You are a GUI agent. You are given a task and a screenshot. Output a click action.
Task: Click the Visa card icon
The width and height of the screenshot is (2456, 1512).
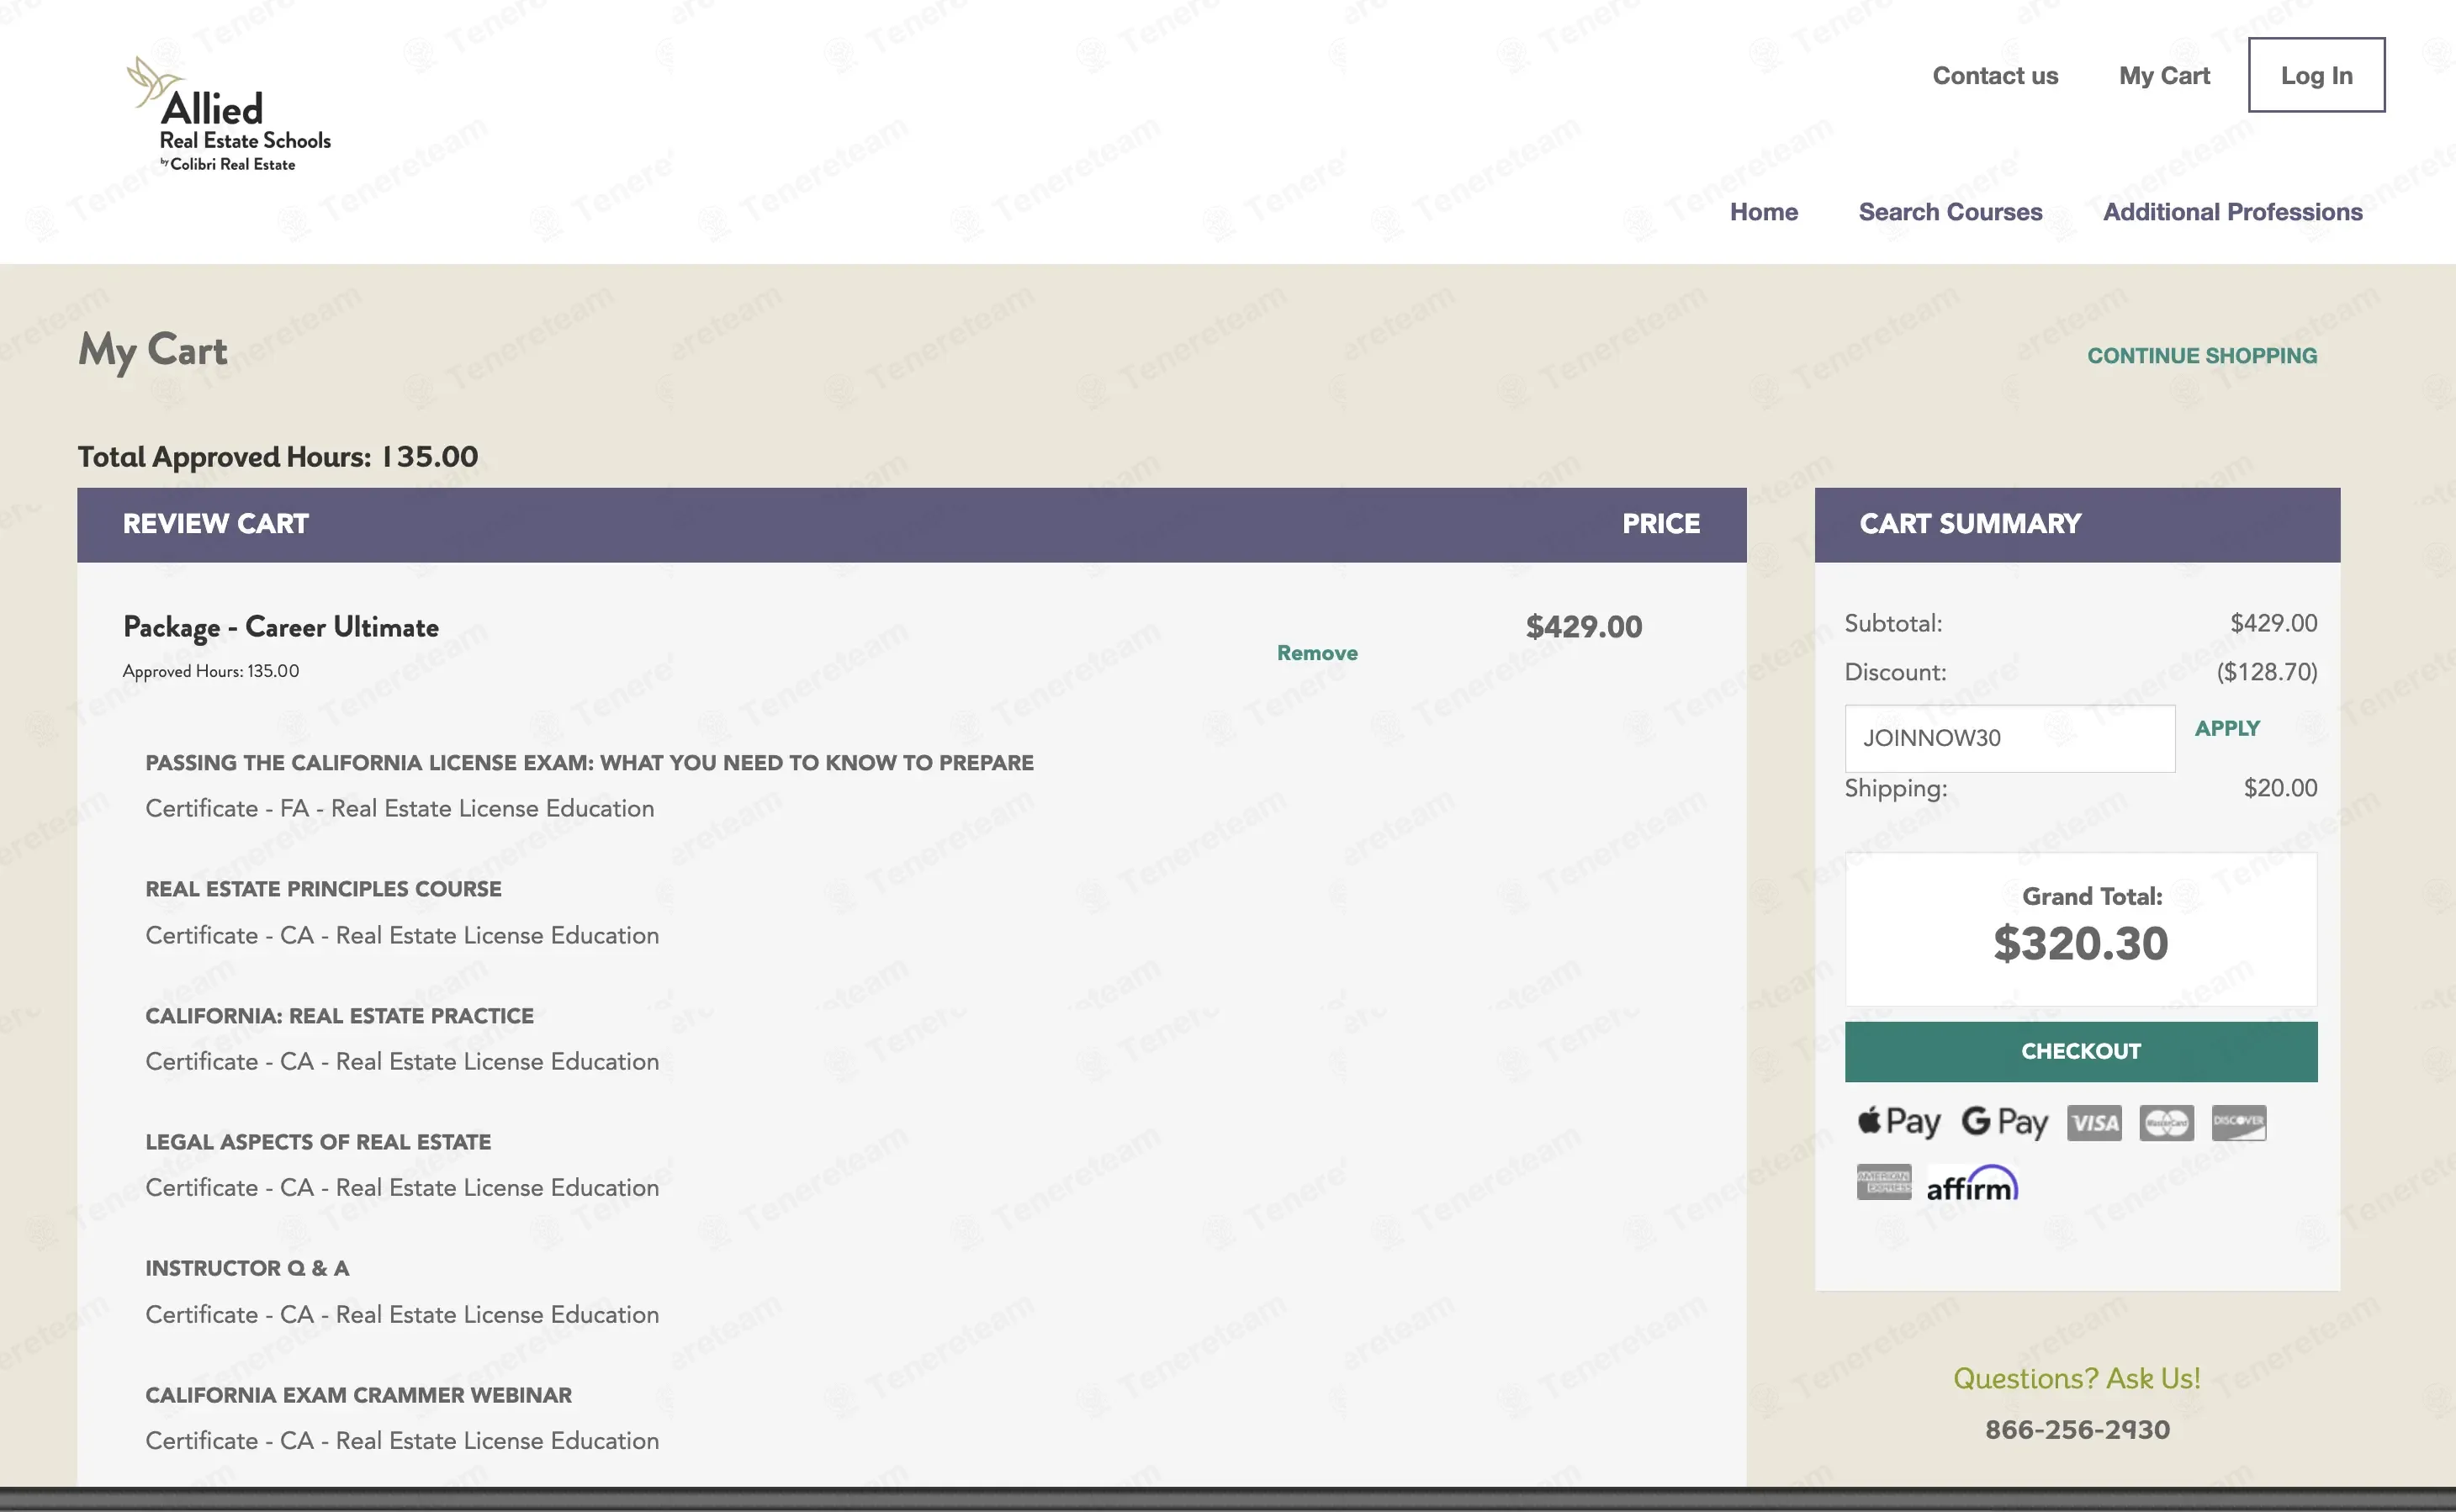pos(2094,1123)
